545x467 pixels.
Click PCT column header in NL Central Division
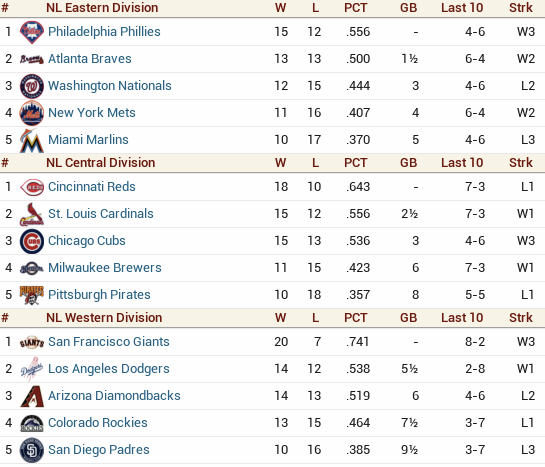pos(356,163)
